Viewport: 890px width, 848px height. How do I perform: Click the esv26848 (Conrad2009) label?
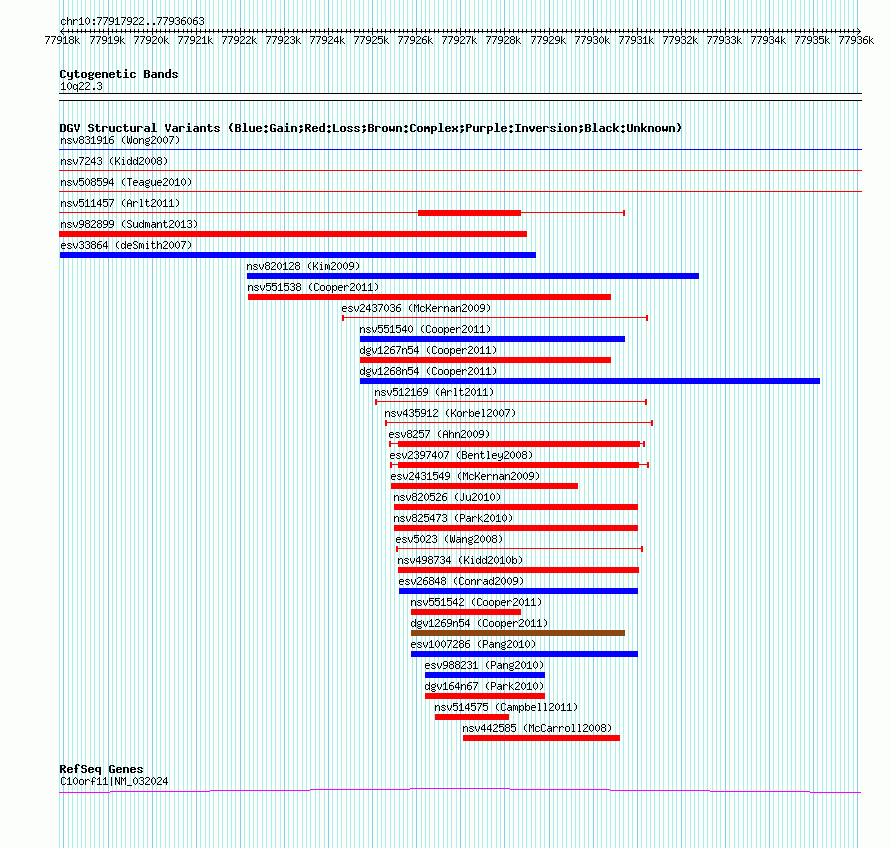coord(461,581)
